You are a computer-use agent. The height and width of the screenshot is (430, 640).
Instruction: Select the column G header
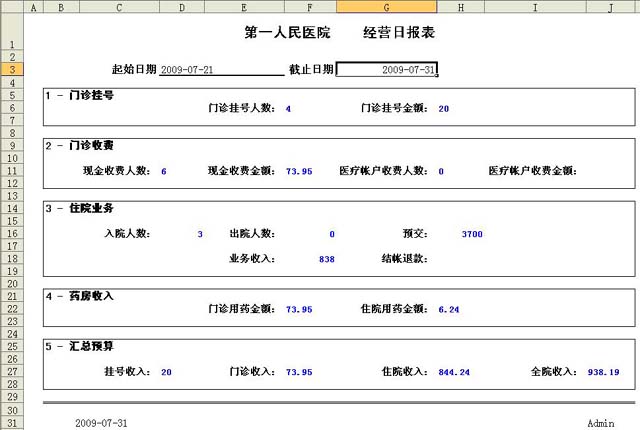386,7
